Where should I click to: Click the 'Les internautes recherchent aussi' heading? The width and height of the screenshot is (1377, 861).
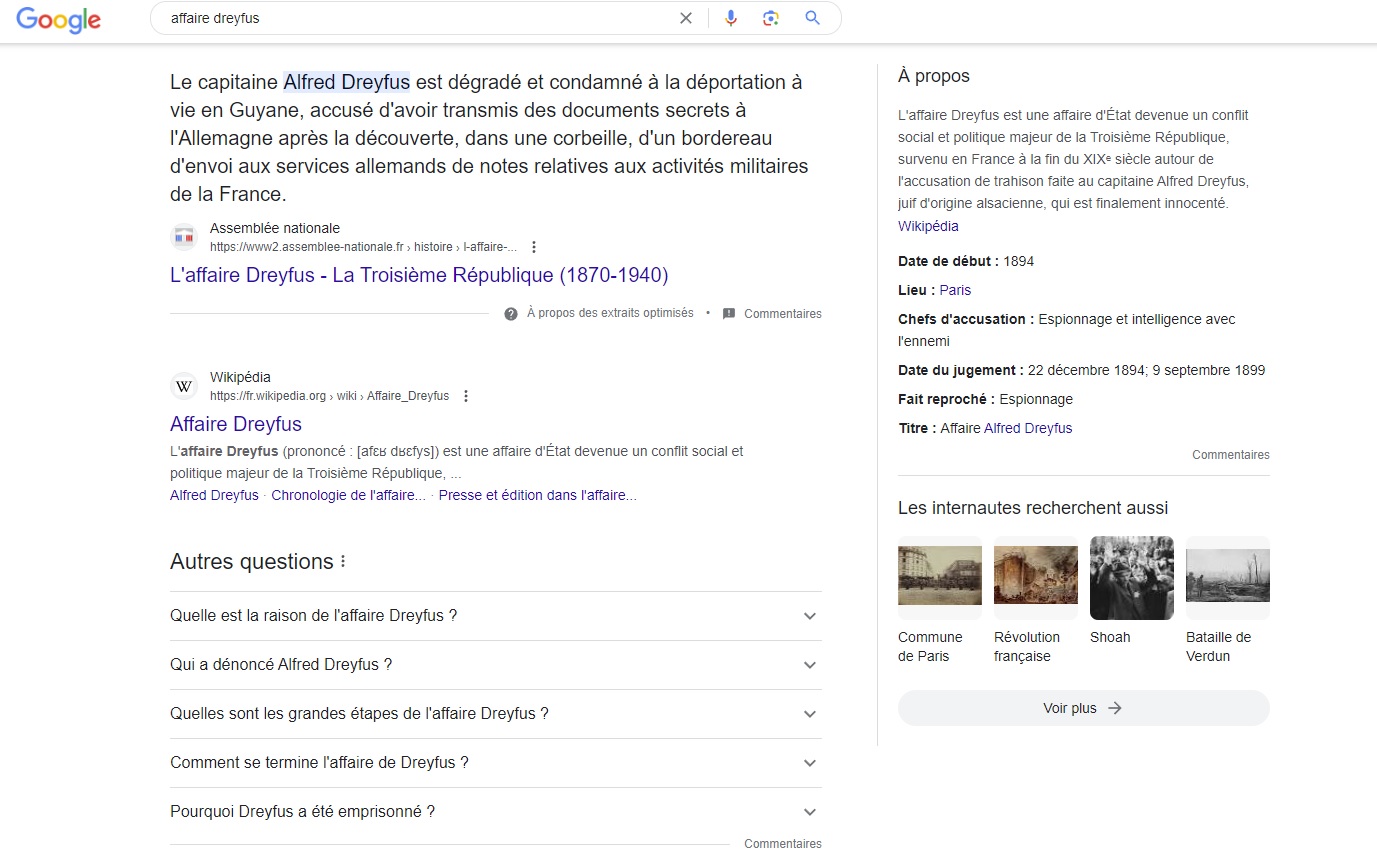[1033, 508]
